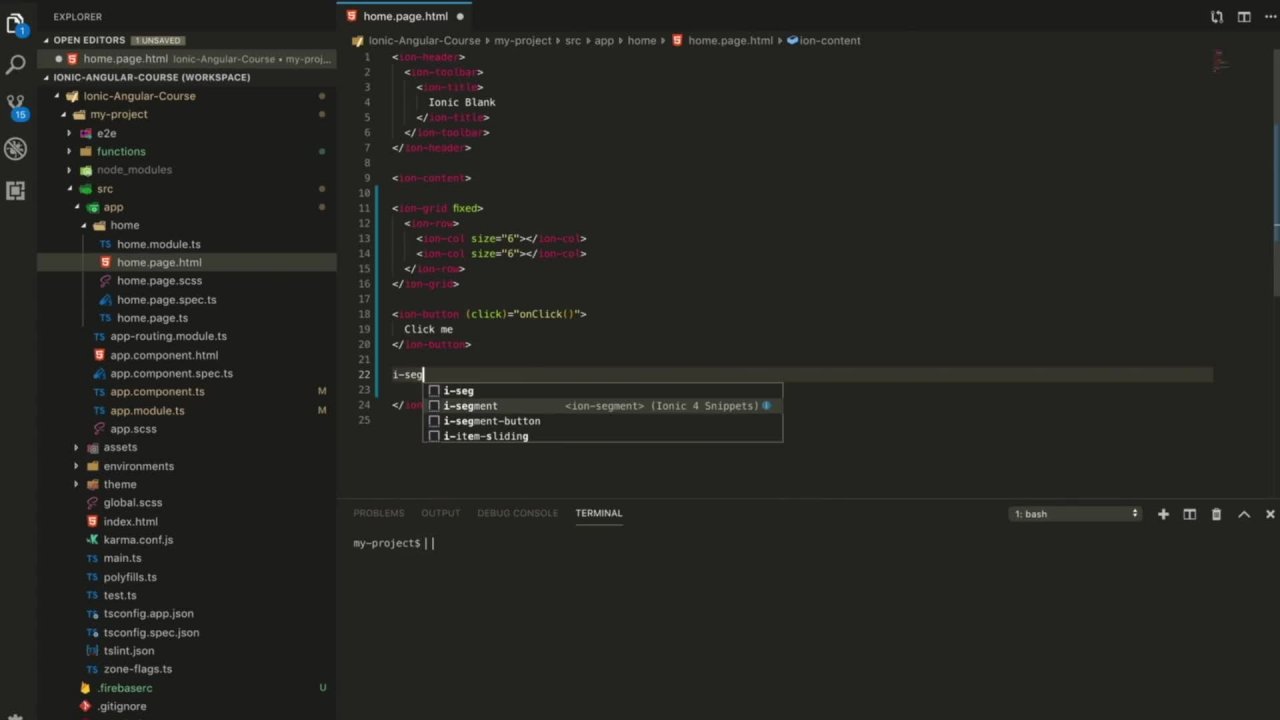Maximize the panel with the chevron up icon
The image size is (1280, 720).
point(1244,513)
